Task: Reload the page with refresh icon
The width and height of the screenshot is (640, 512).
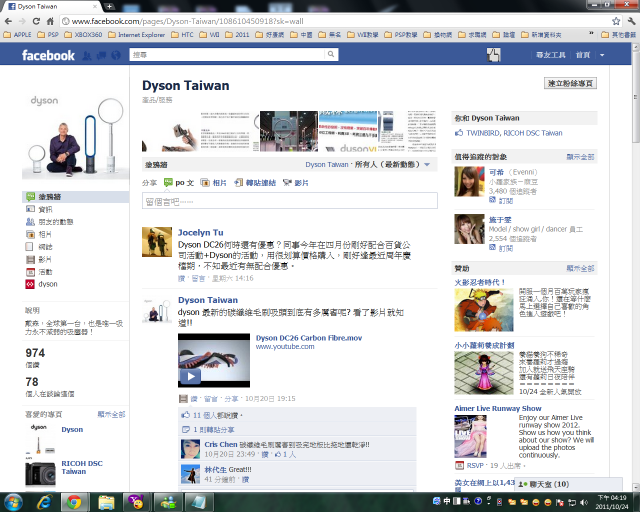Action: click(x=36, y=21)
